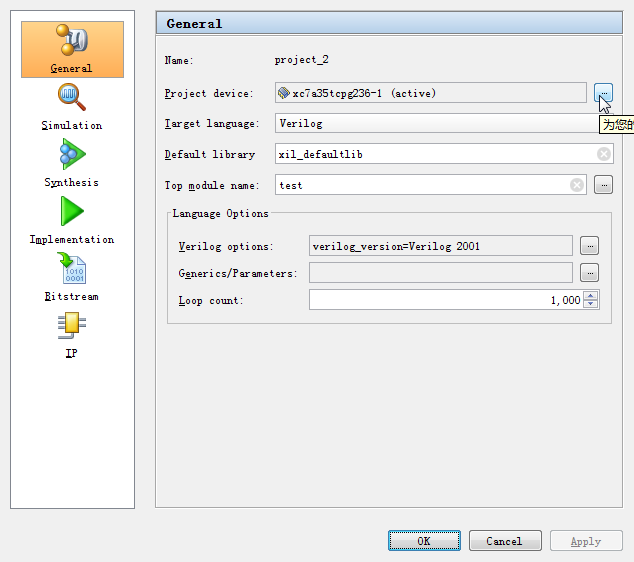Screen dimensions: 634x562
Task: Open the General settings category
Action: pyautogui.click(x=72, y=49)
